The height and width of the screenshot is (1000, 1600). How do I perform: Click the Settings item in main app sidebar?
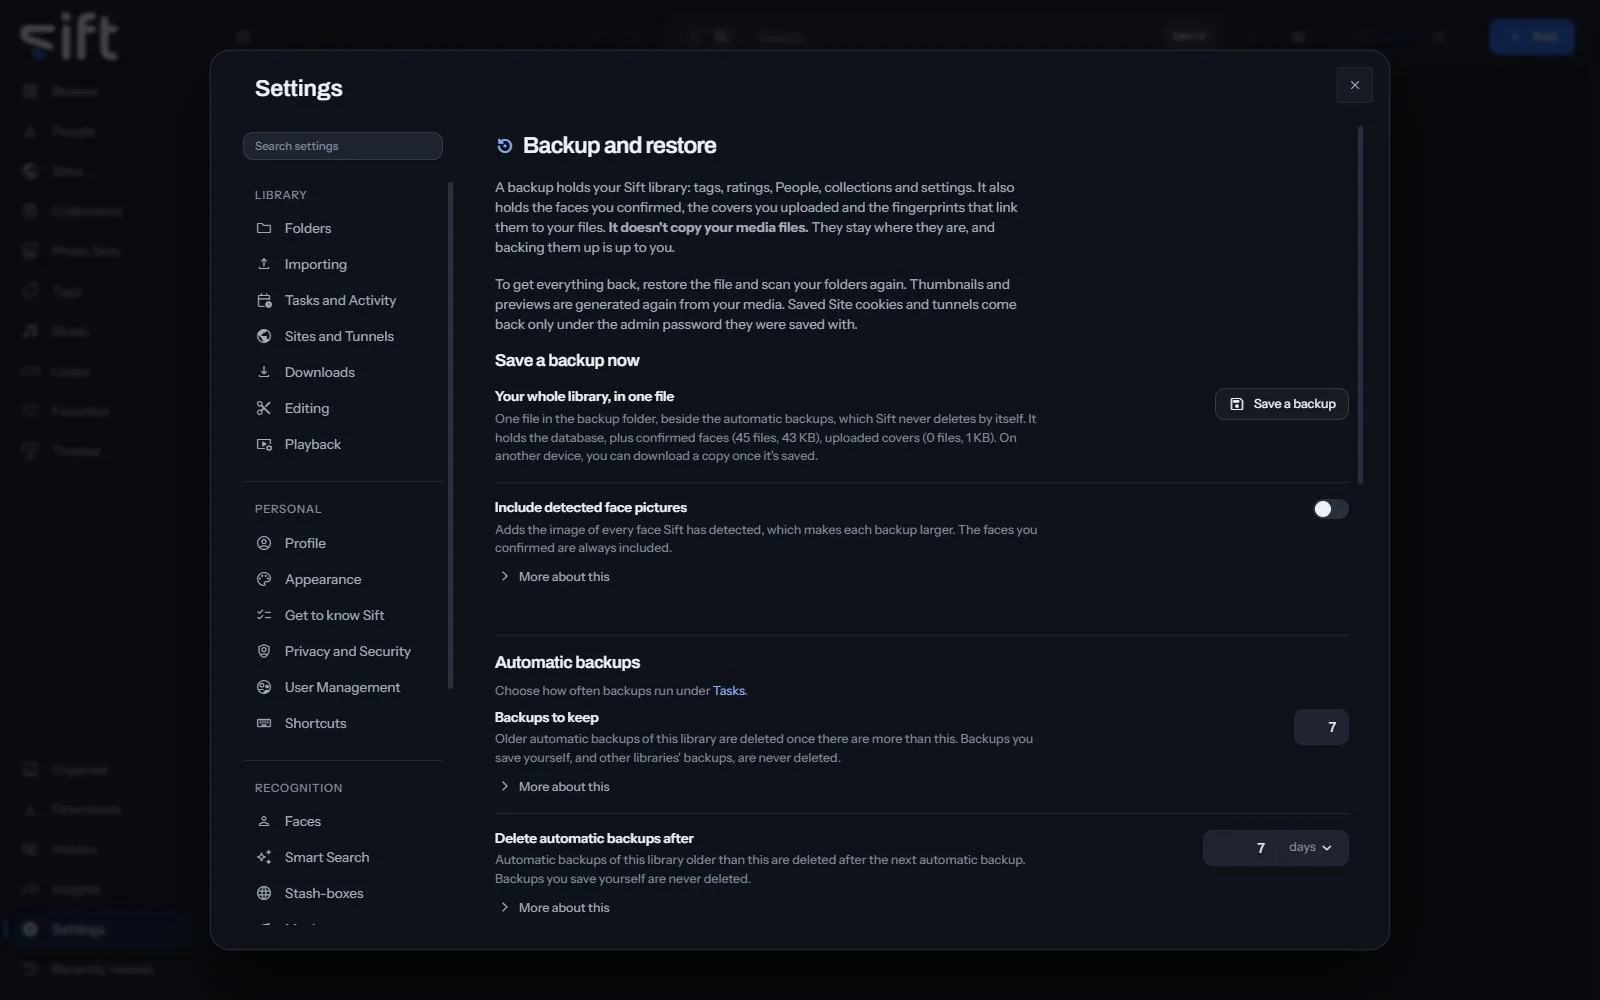97,930
